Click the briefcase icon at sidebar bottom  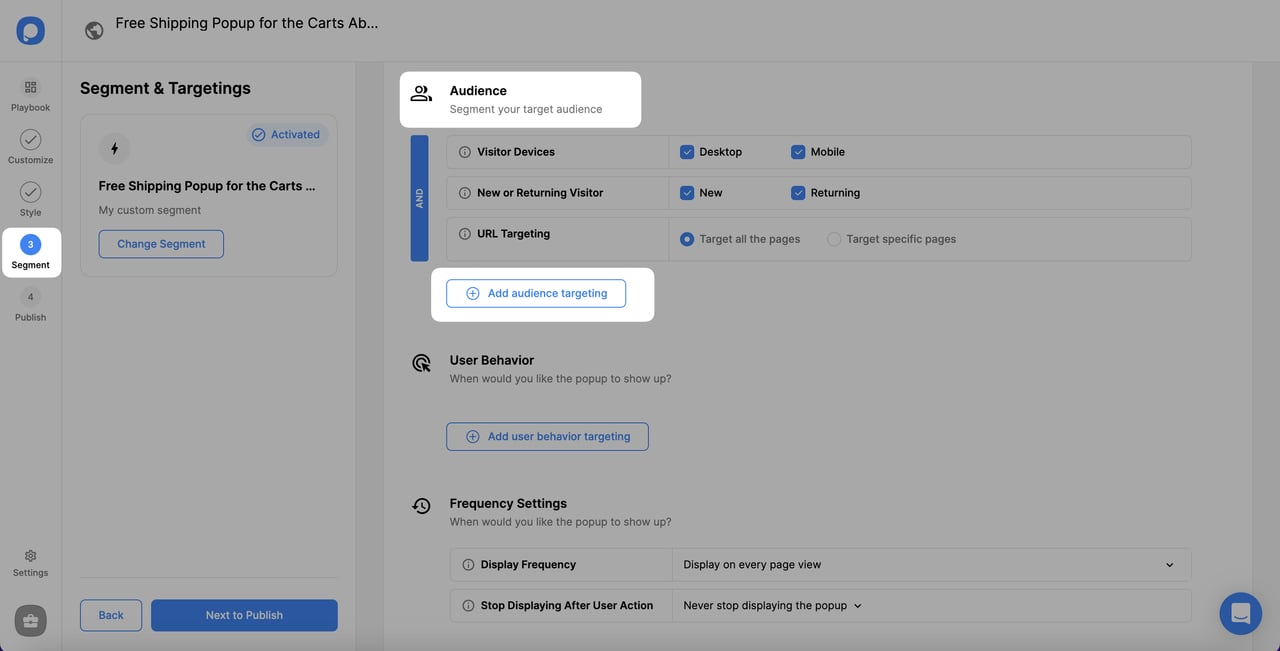[30, 621]
